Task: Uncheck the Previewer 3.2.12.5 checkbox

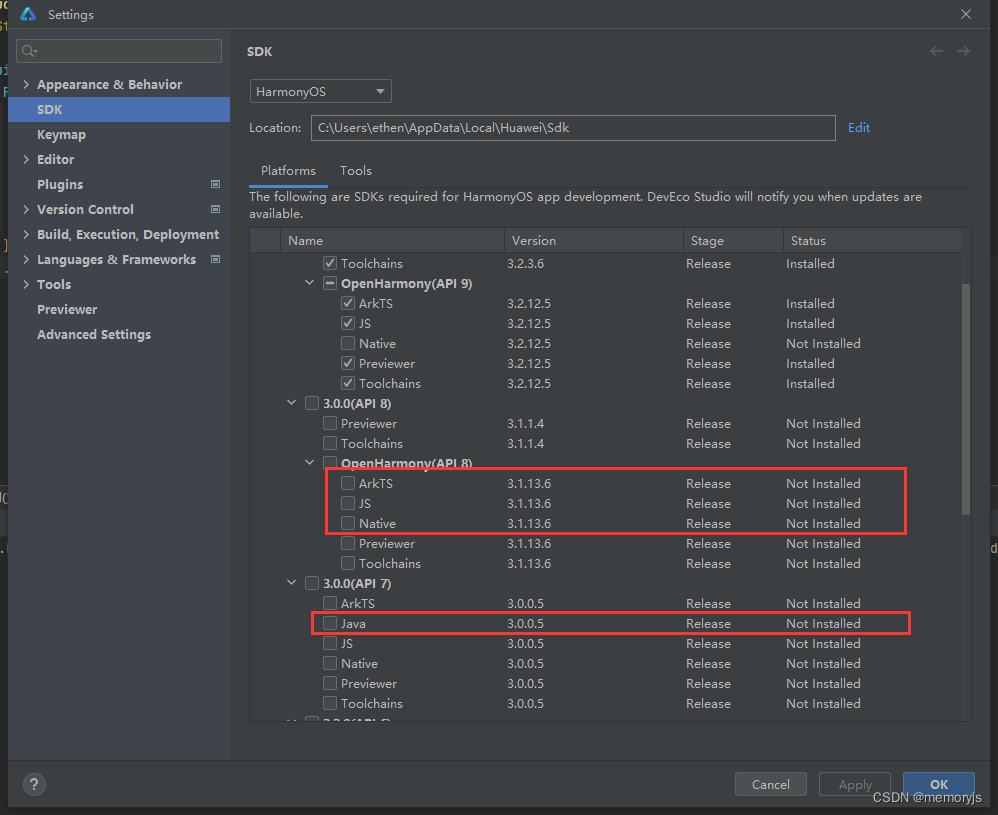Action: [348, 363]
